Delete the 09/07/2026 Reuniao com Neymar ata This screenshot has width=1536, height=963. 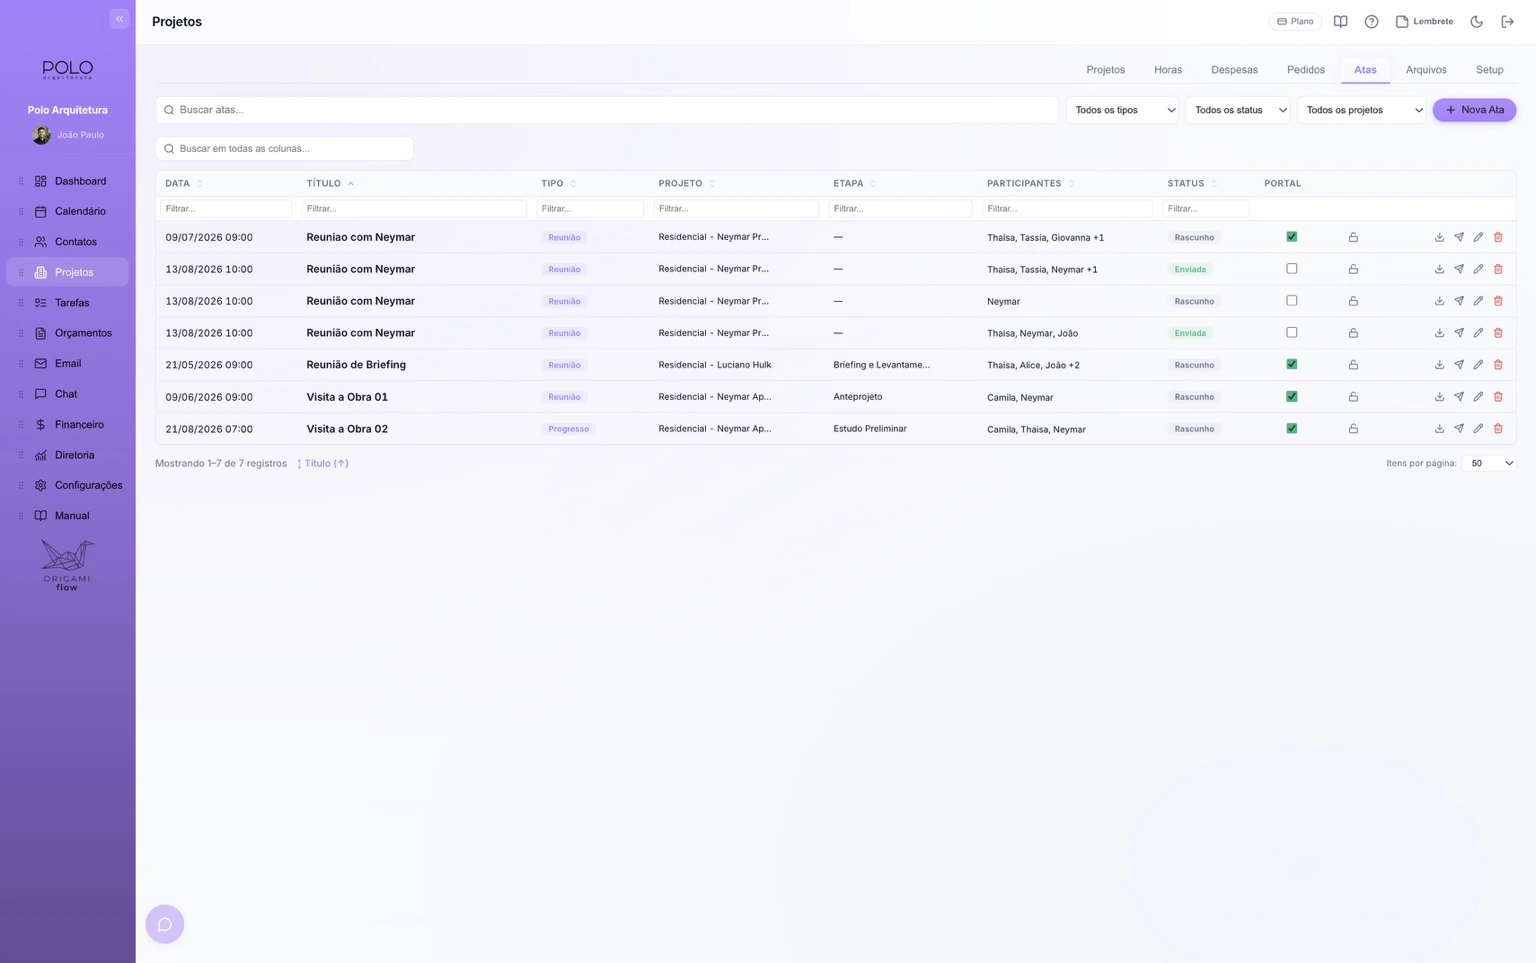(1498, 237)
